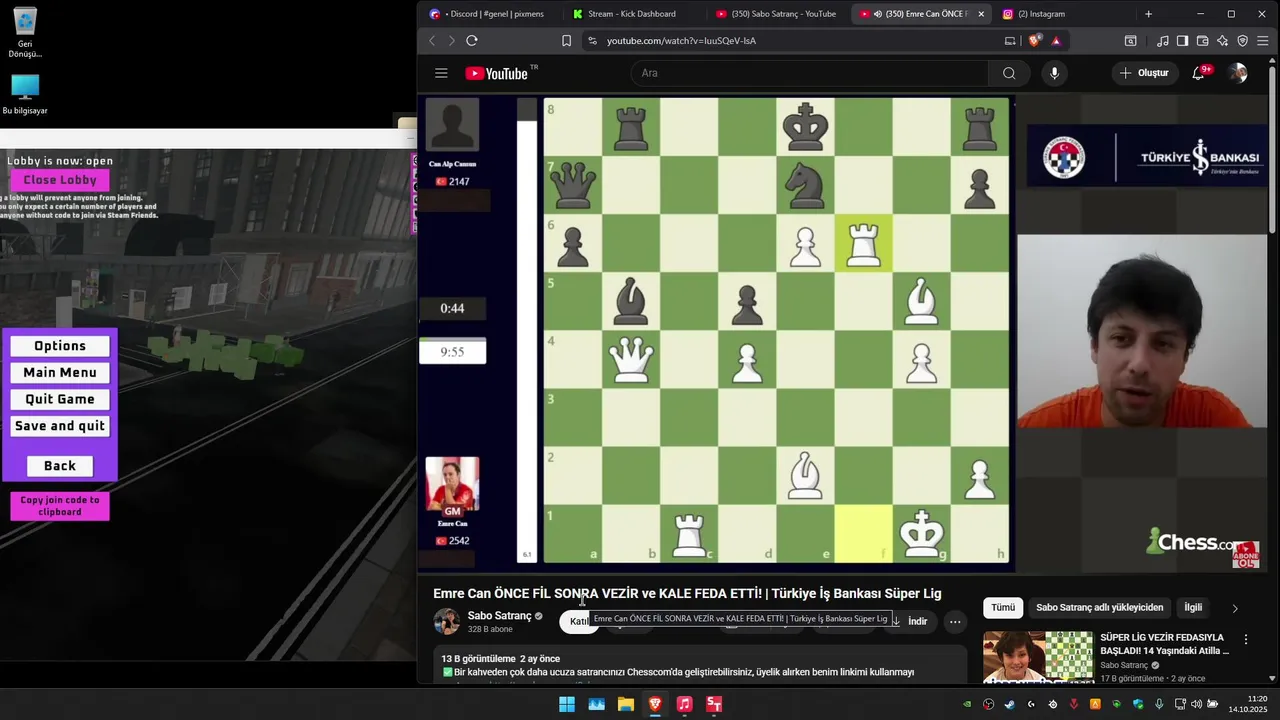Open the YouTube hamburger guide menu
Image resolution: width=1280 pixels, height=720 pixels.
tap(441, 73)
